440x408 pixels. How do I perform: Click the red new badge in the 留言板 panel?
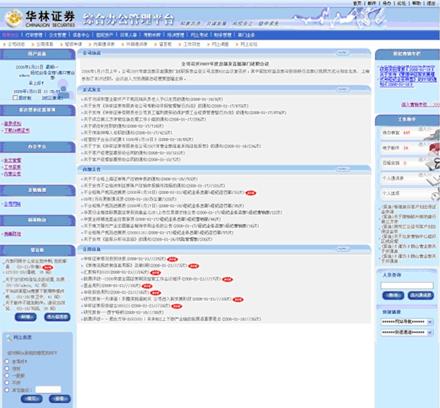pyautogui.click(x=48, y=267)
